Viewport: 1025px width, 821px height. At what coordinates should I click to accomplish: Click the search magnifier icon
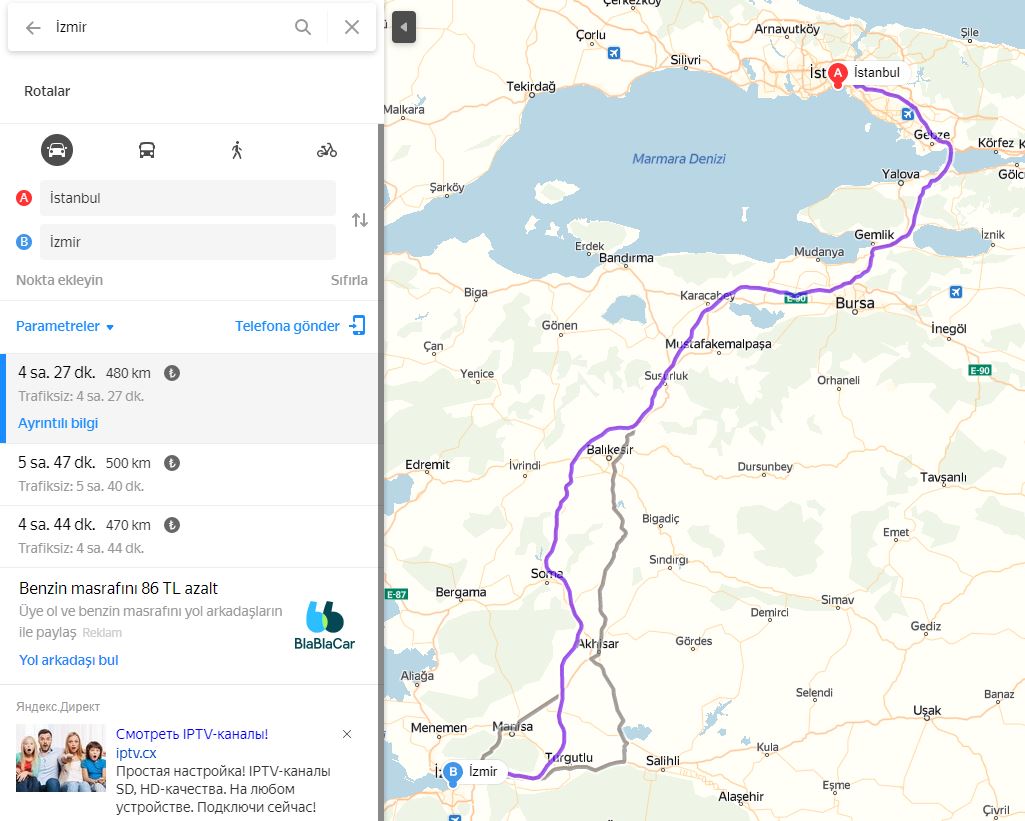pos(303,27)
